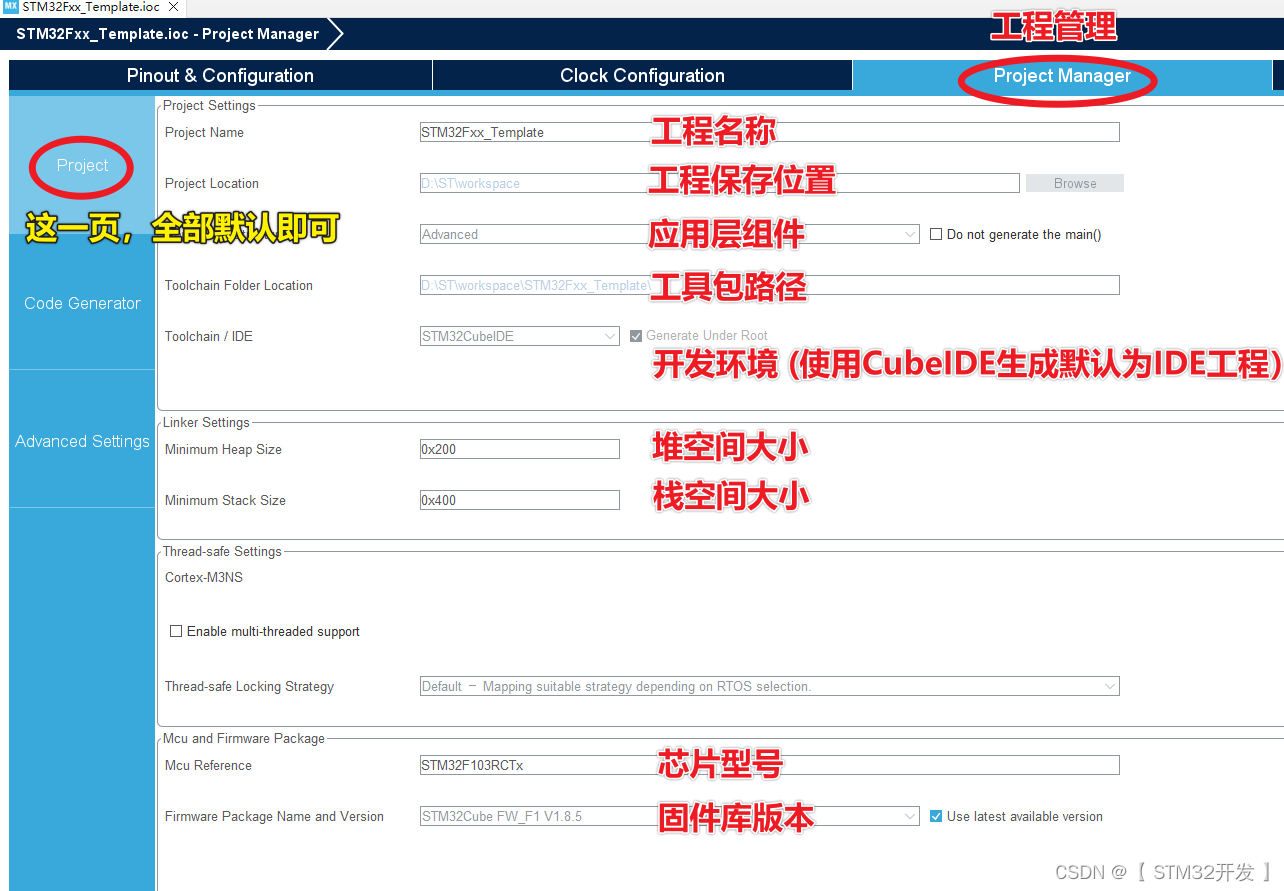Click the Mcu Reference field
Image resolution: width=1284 pixels, height=891 pixels.
(769, 765)
